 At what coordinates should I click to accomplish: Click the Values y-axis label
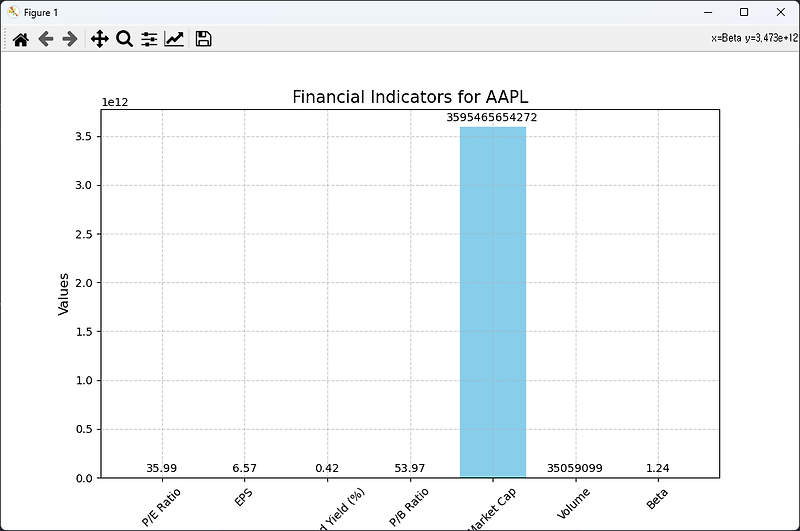[63, 294]
